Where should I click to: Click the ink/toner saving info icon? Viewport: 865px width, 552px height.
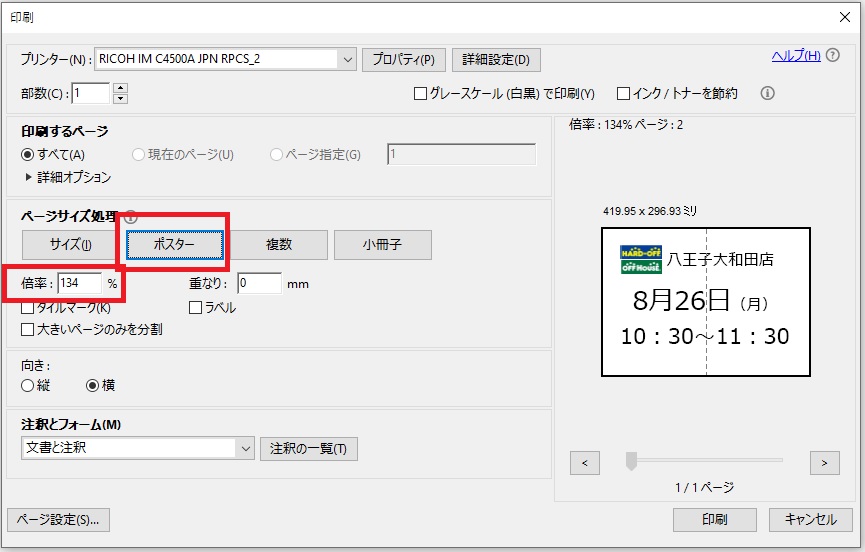pyautogui.click(x=768, y=93)
